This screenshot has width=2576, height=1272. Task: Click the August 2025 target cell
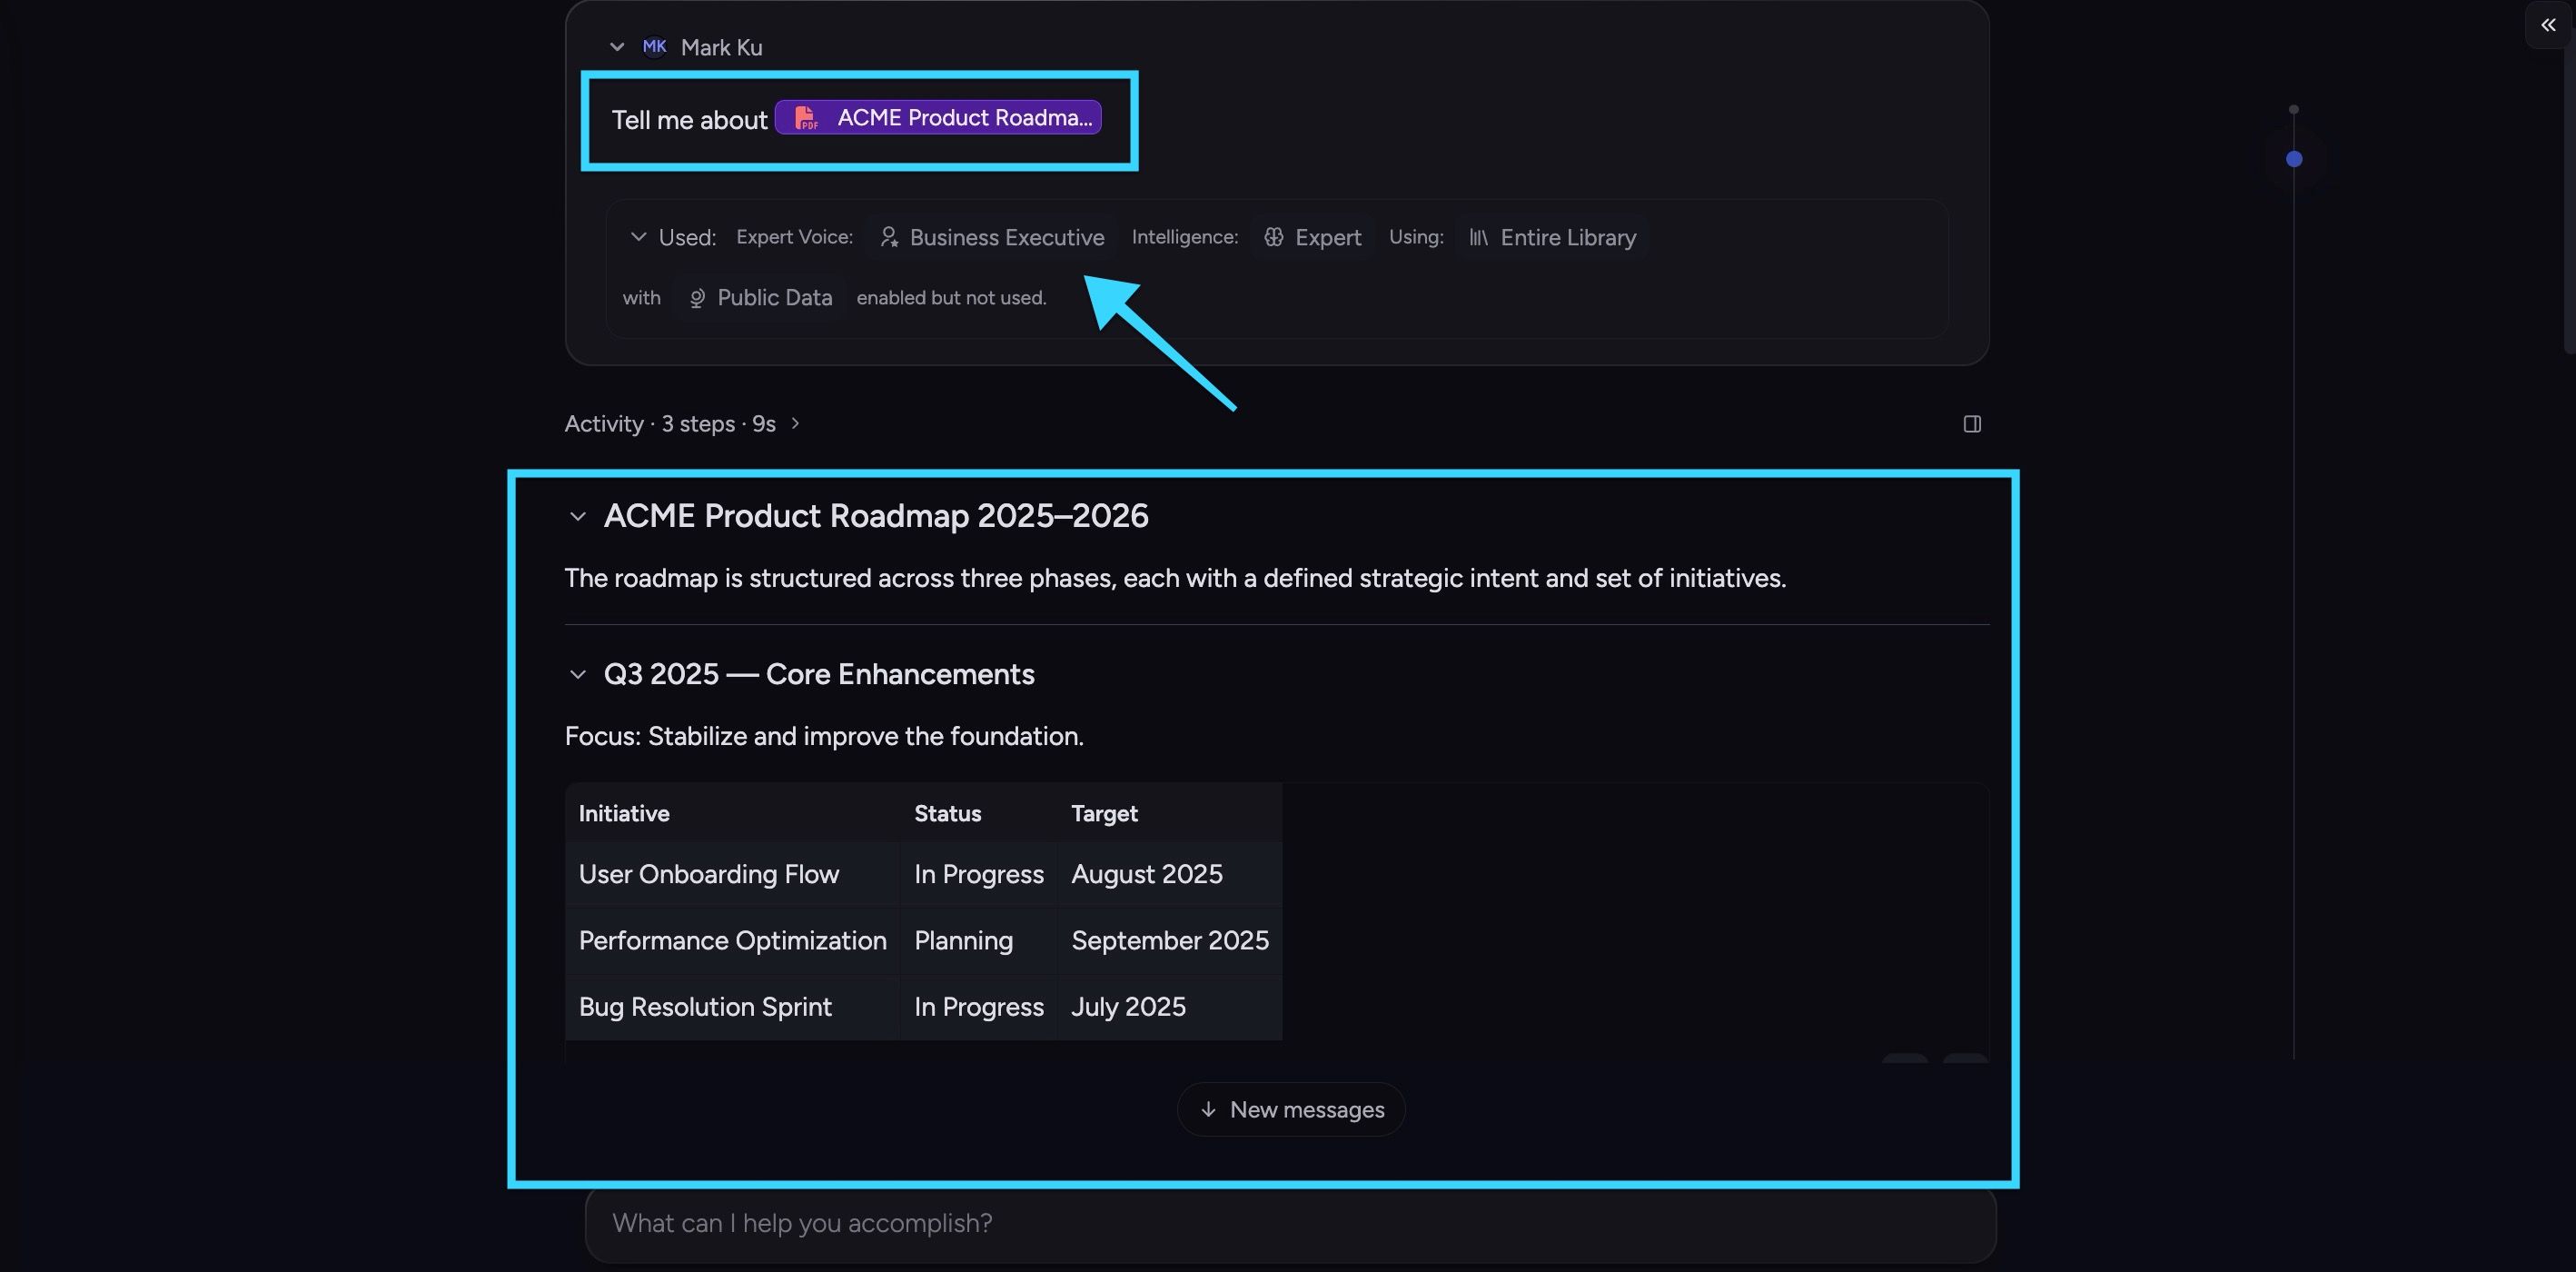point(1169,875)
